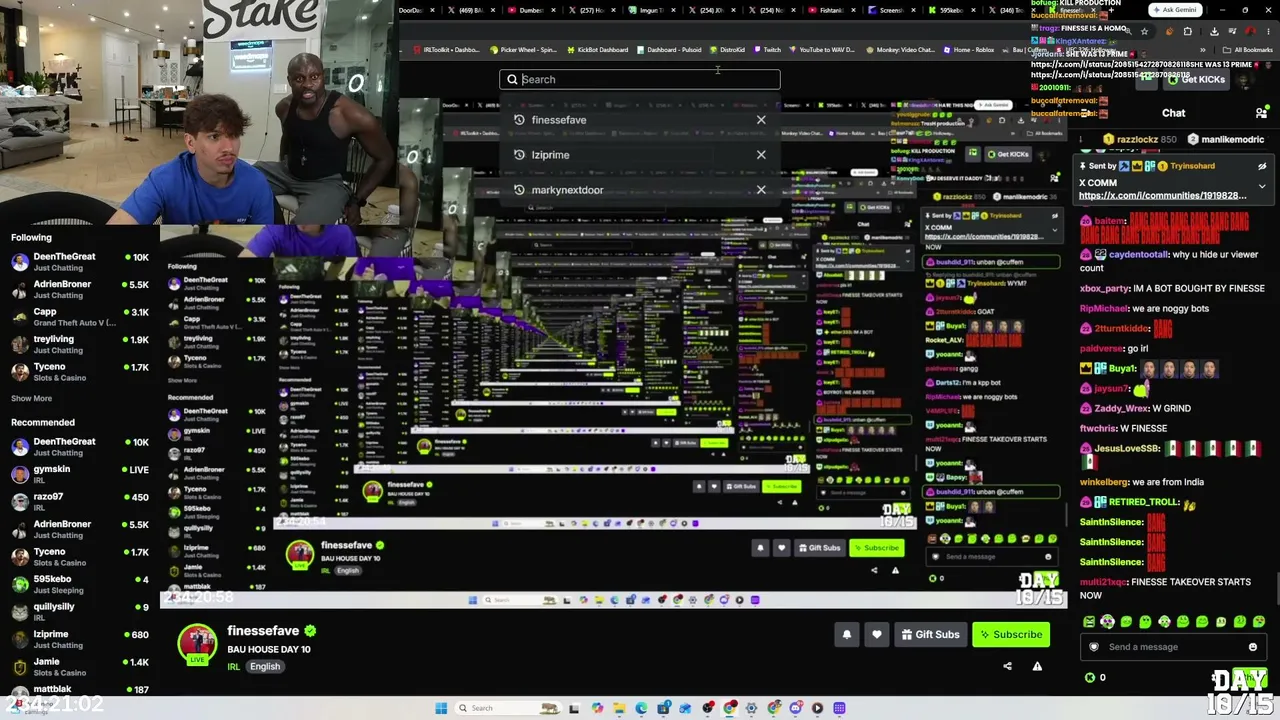The image size is (1280, 720).
Task: Expand the pinned X COMM message
Action: pos(1262,185)
